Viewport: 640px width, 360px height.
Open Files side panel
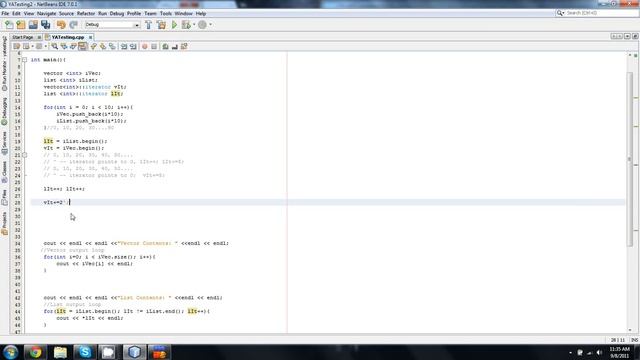pos(4,197)
